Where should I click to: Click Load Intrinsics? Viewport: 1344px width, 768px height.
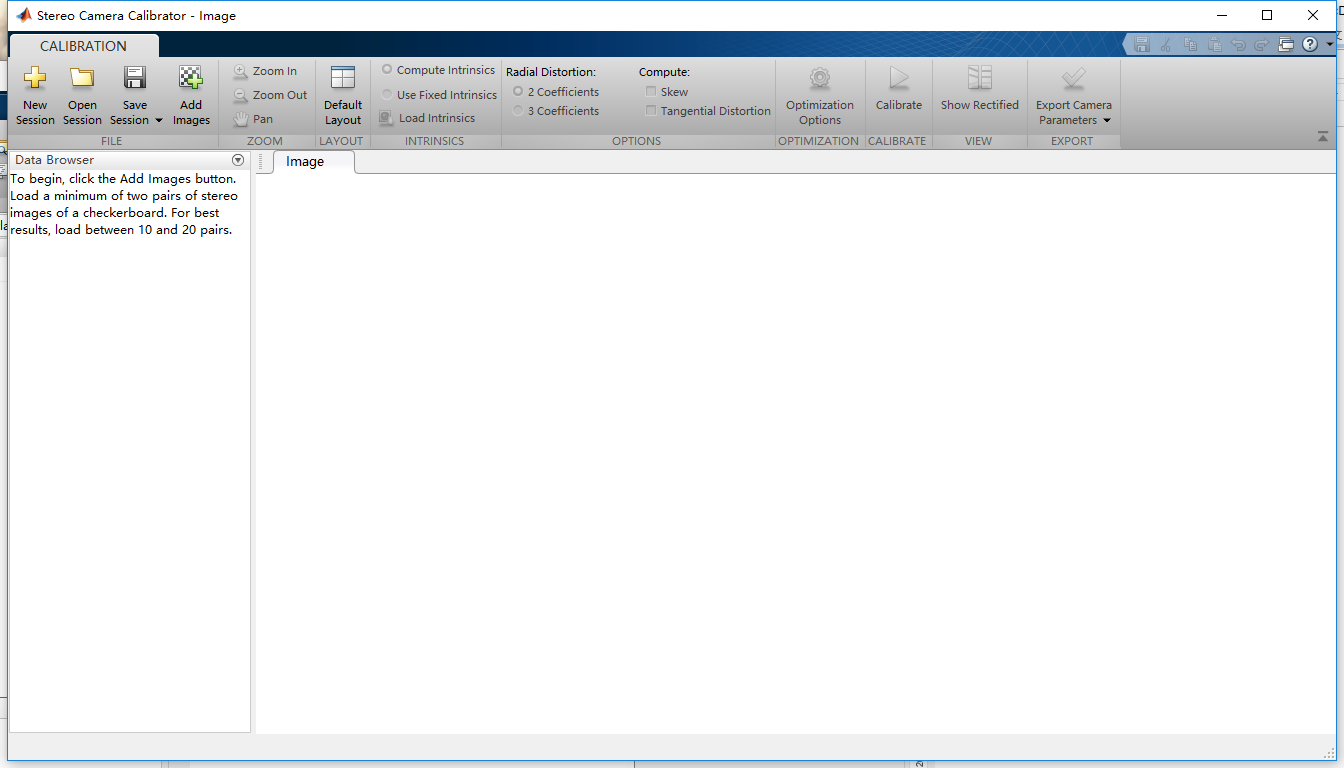click(429, 117)
